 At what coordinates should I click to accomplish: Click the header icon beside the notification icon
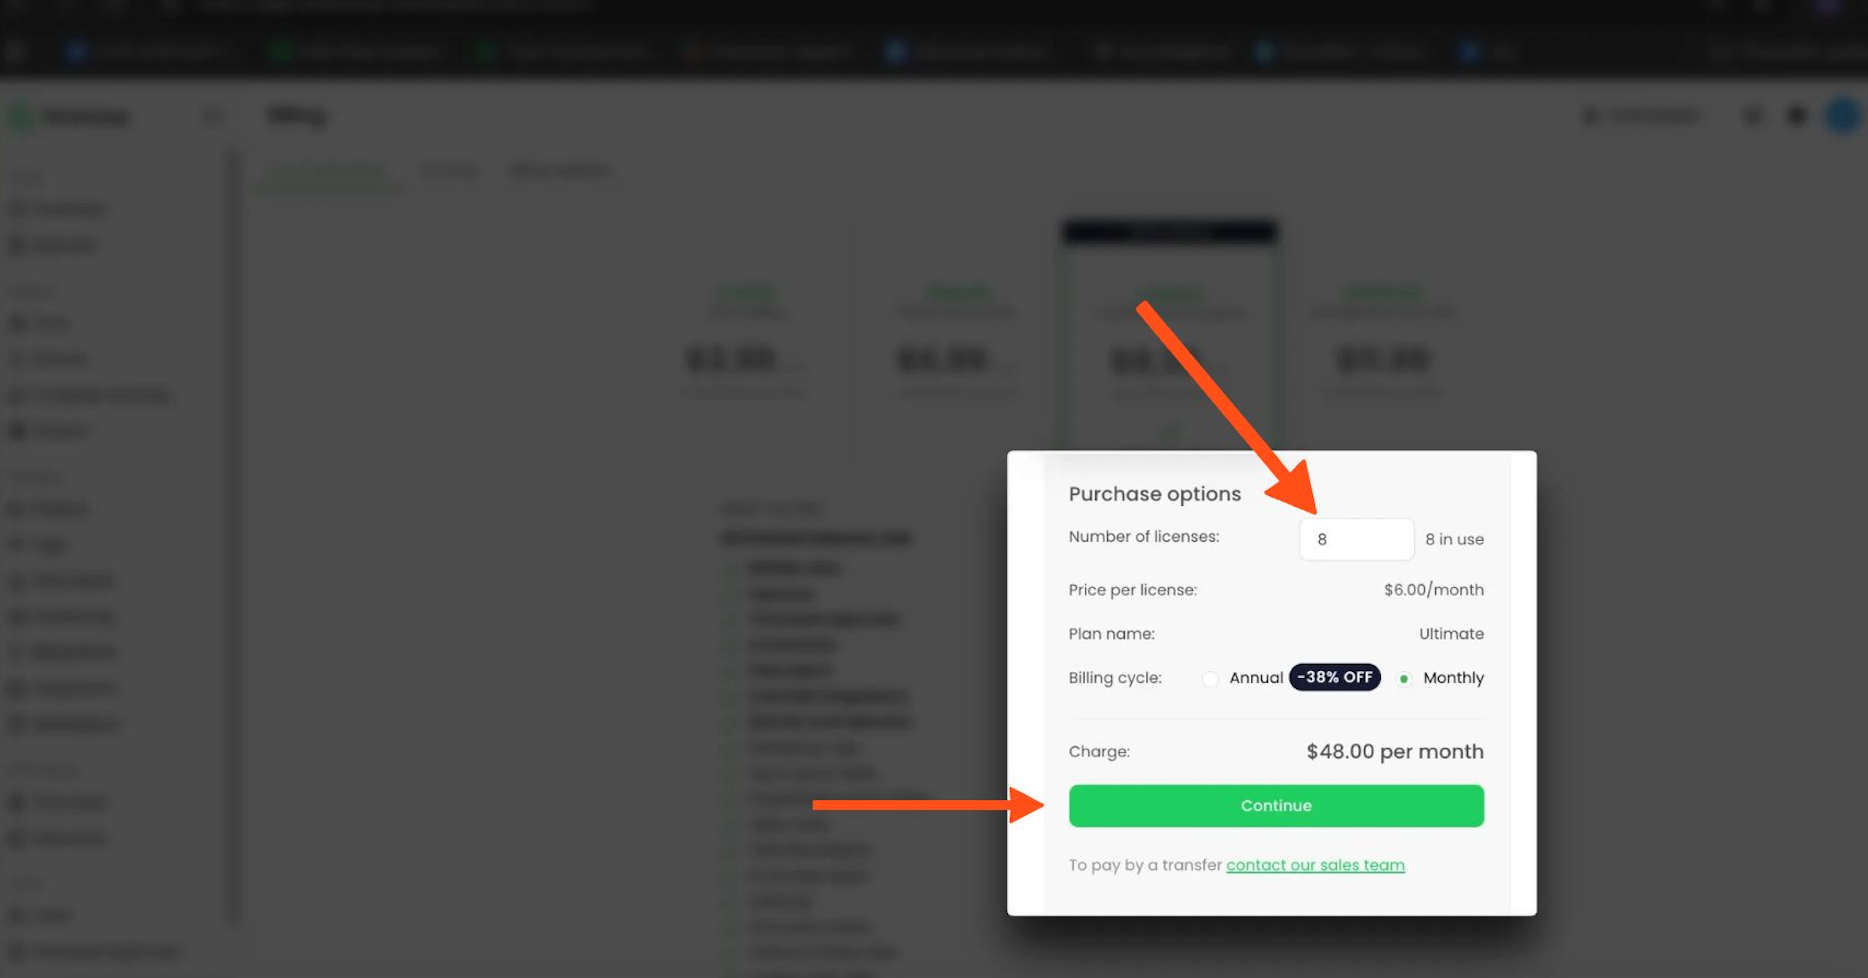(1753, 116)
